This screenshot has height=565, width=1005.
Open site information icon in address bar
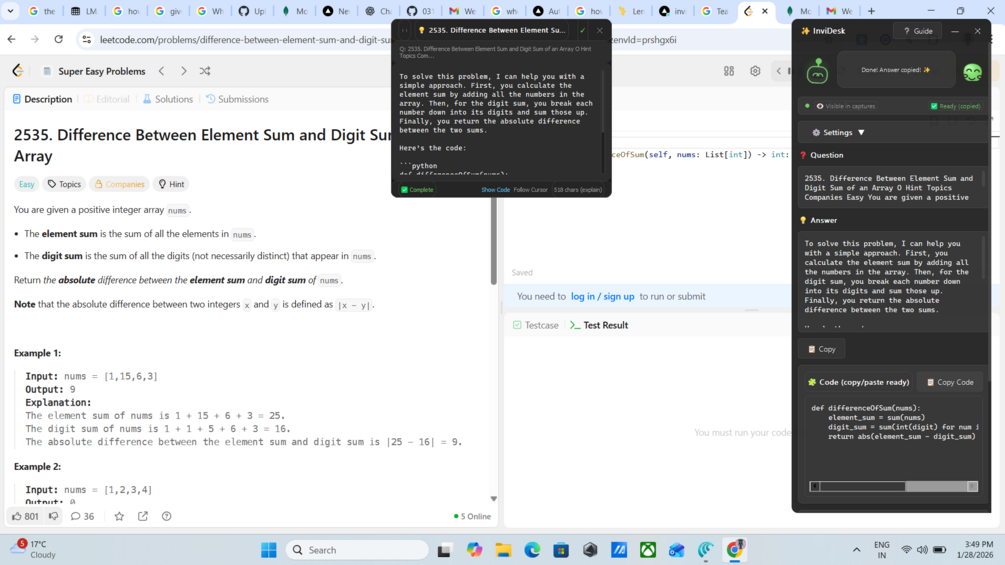point(87,40)
